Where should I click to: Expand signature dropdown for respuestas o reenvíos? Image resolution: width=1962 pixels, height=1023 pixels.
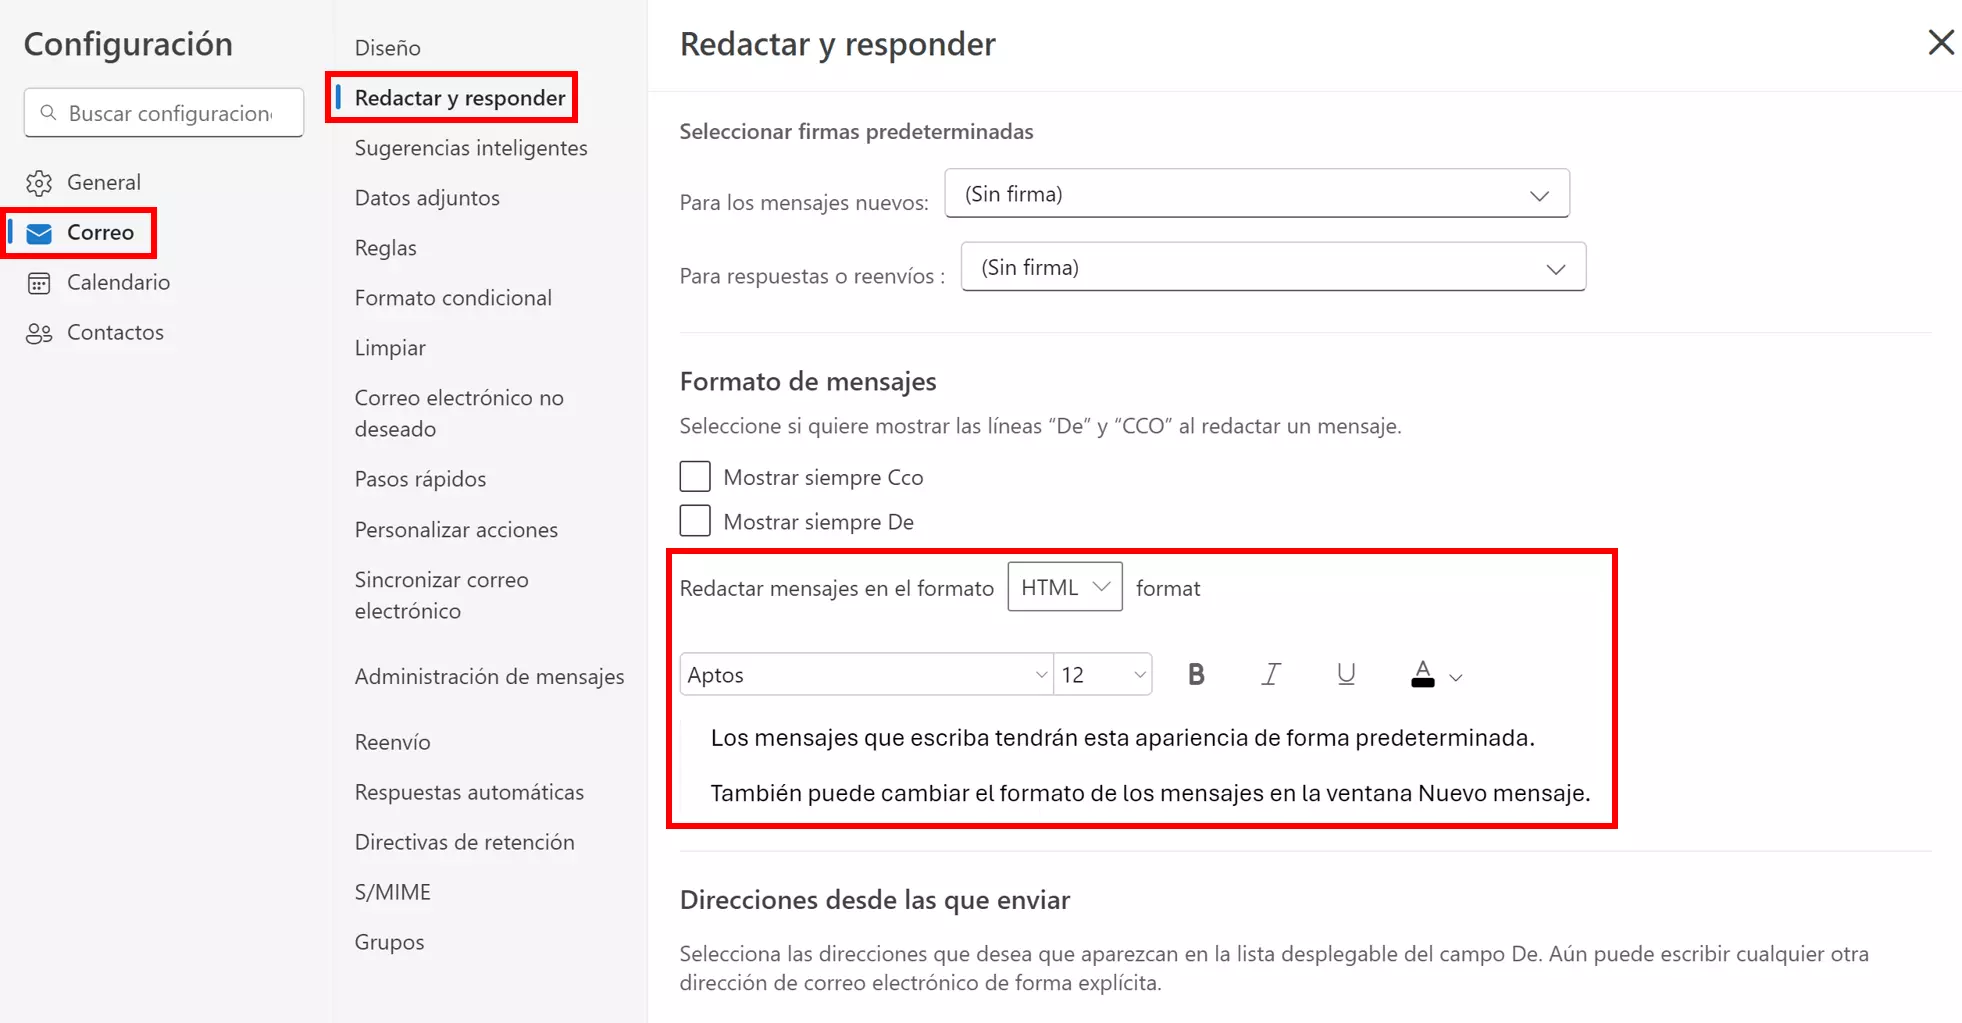point(1272,268)
